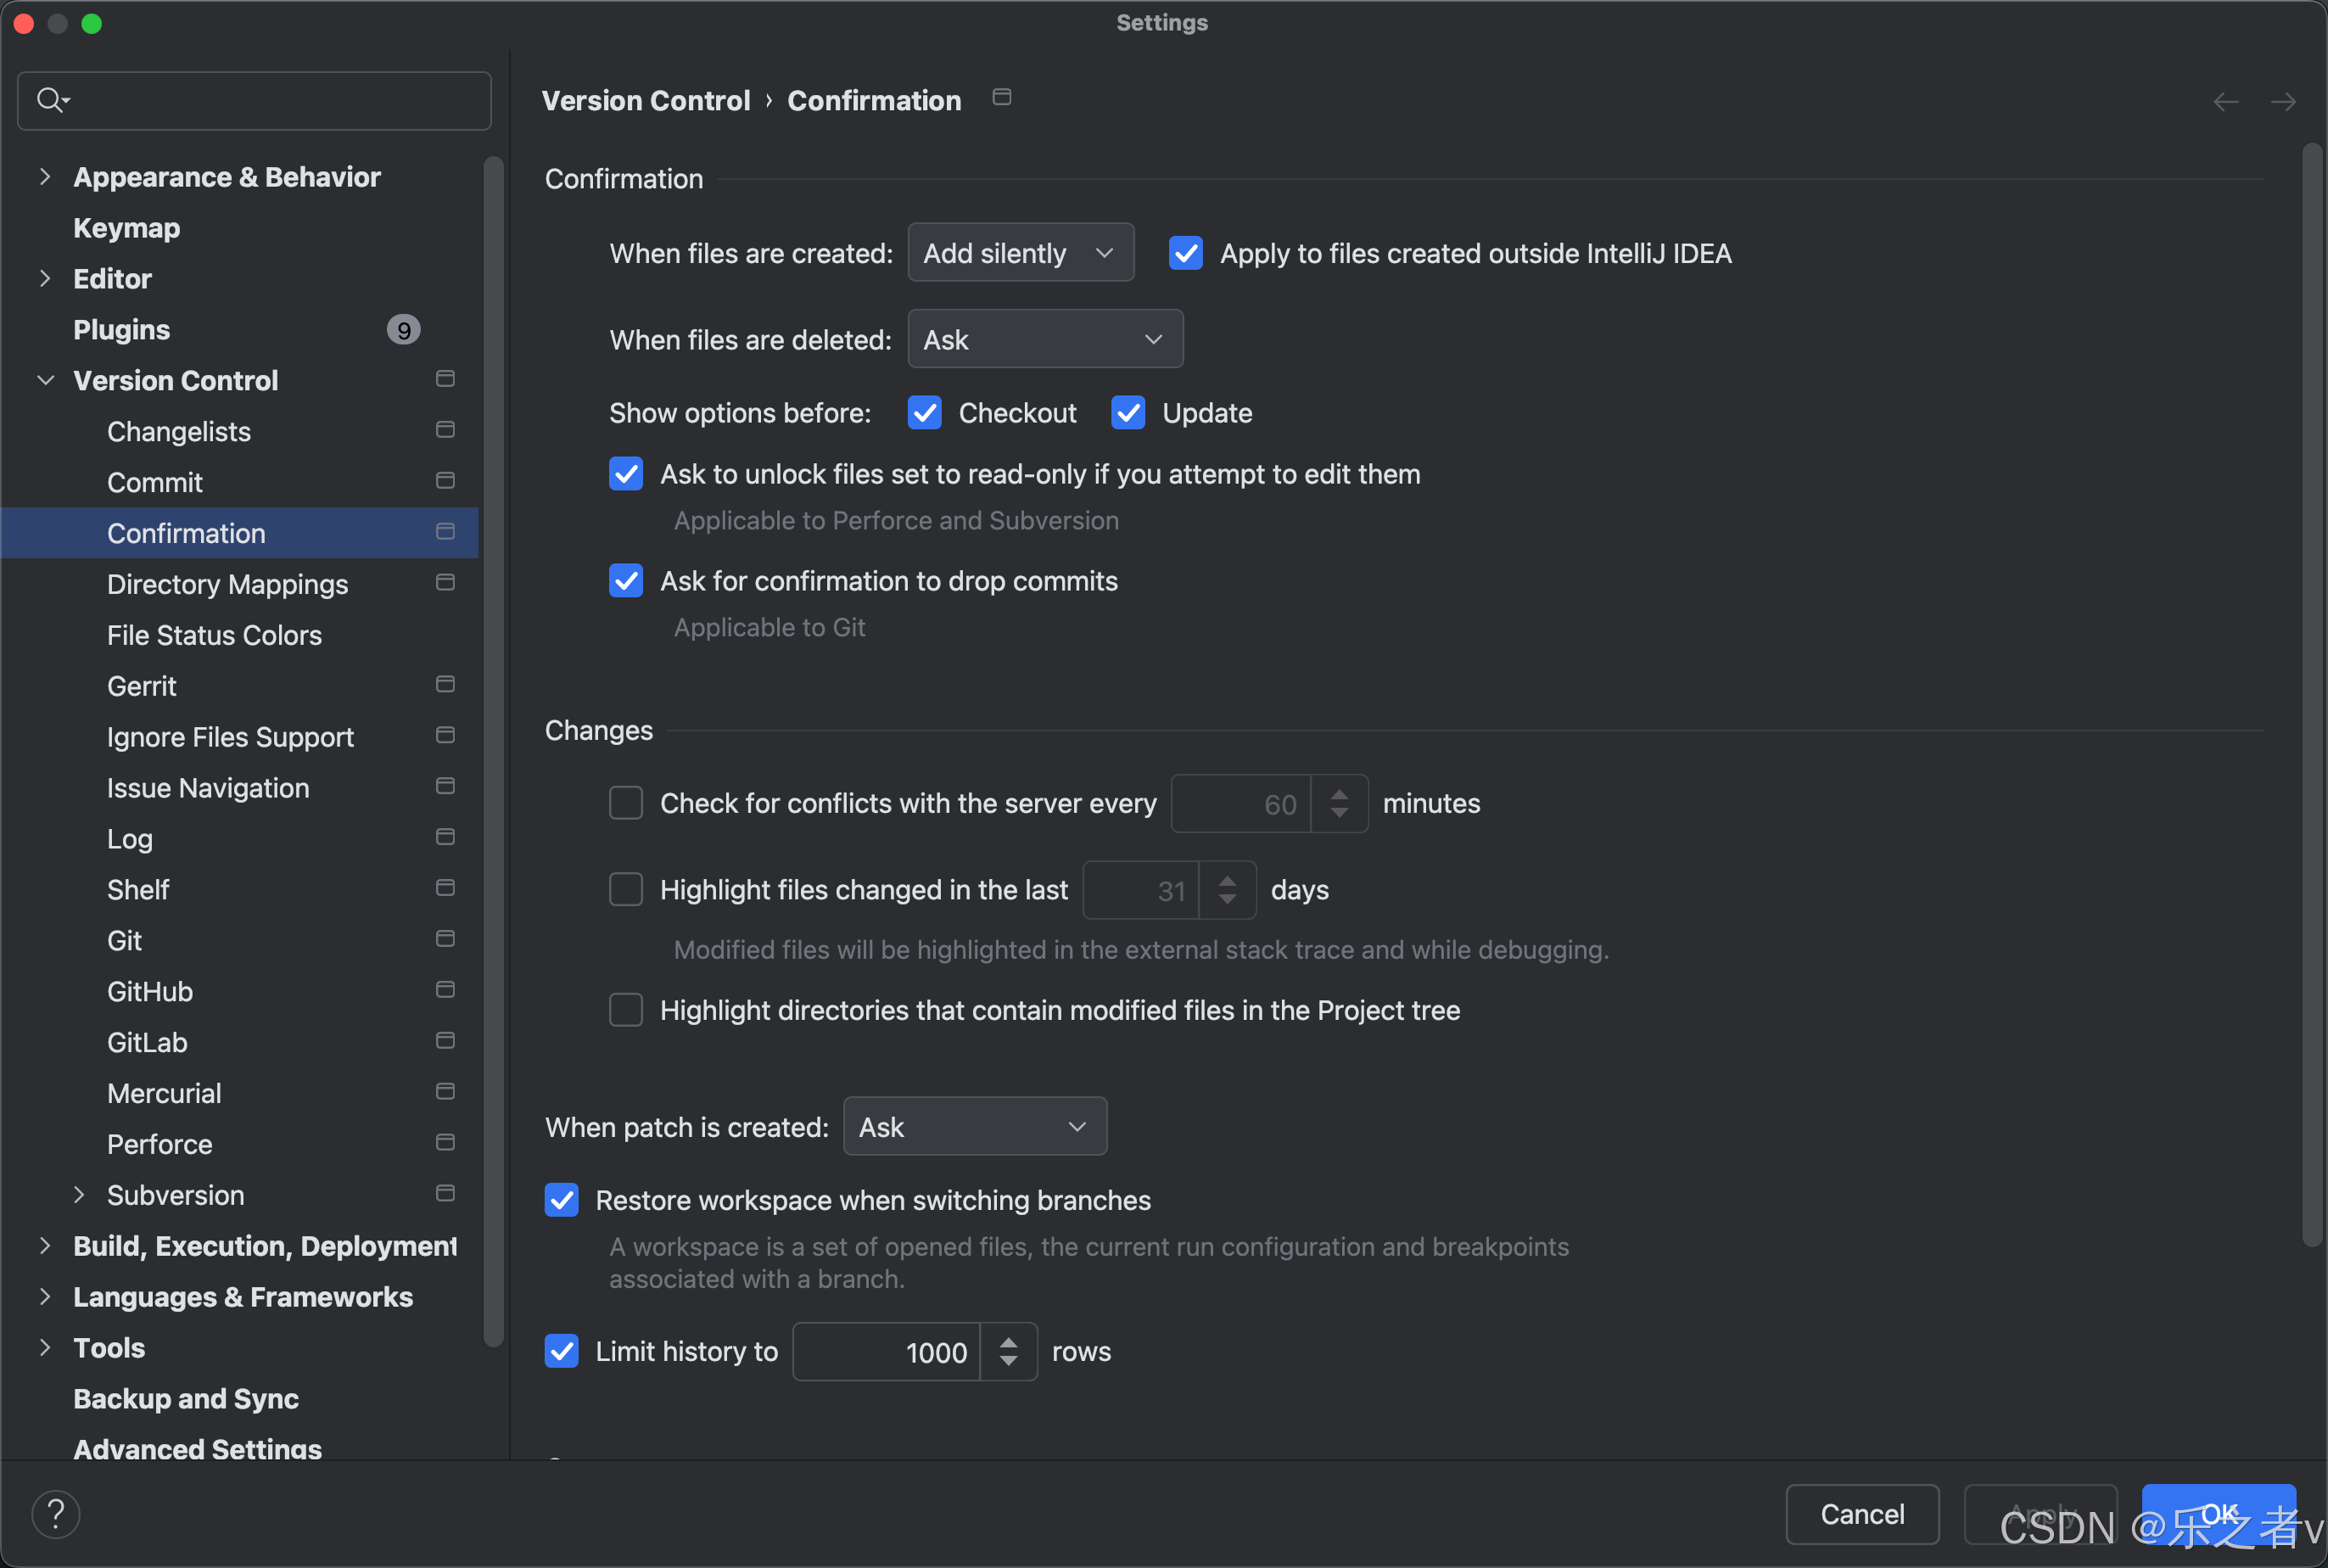This screenshot has width=2328, height=1568.
Task: Uncheck the Checkout option checkbox
Action: pyautogui.click(x=925, y=413)
